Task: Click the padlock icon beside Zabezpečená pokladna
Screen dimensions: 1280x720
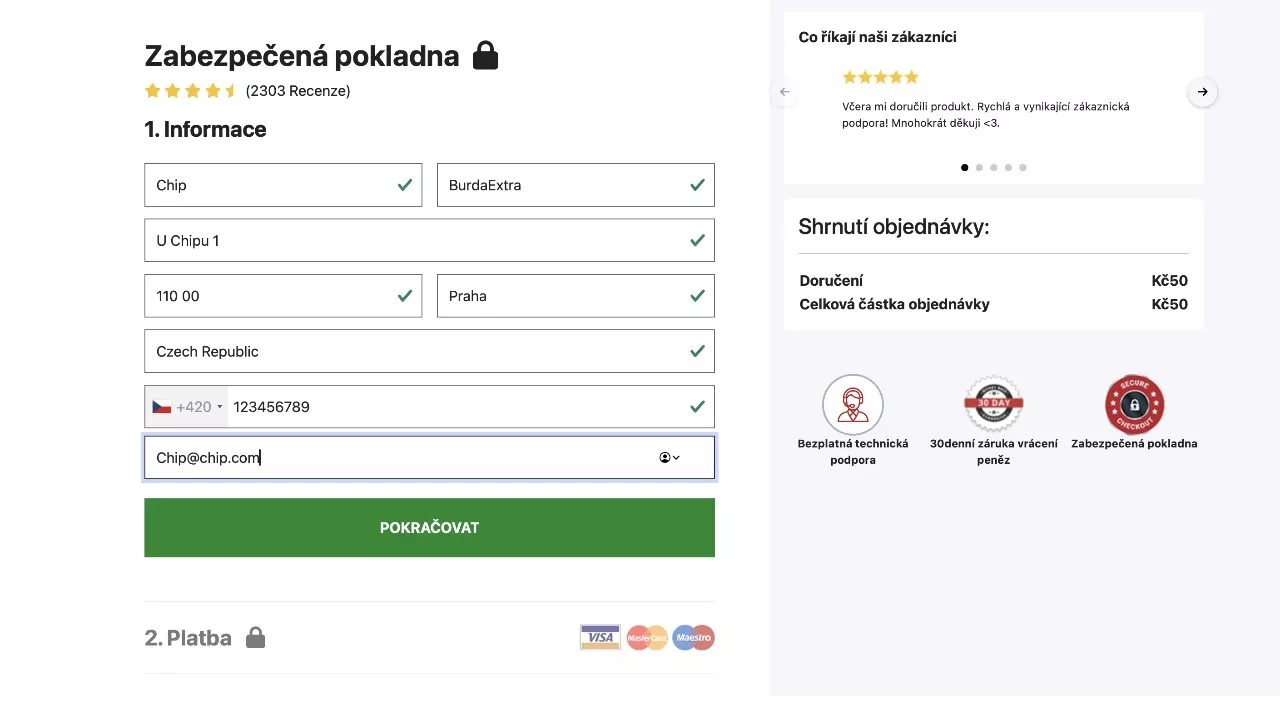Action: [485, 56]
